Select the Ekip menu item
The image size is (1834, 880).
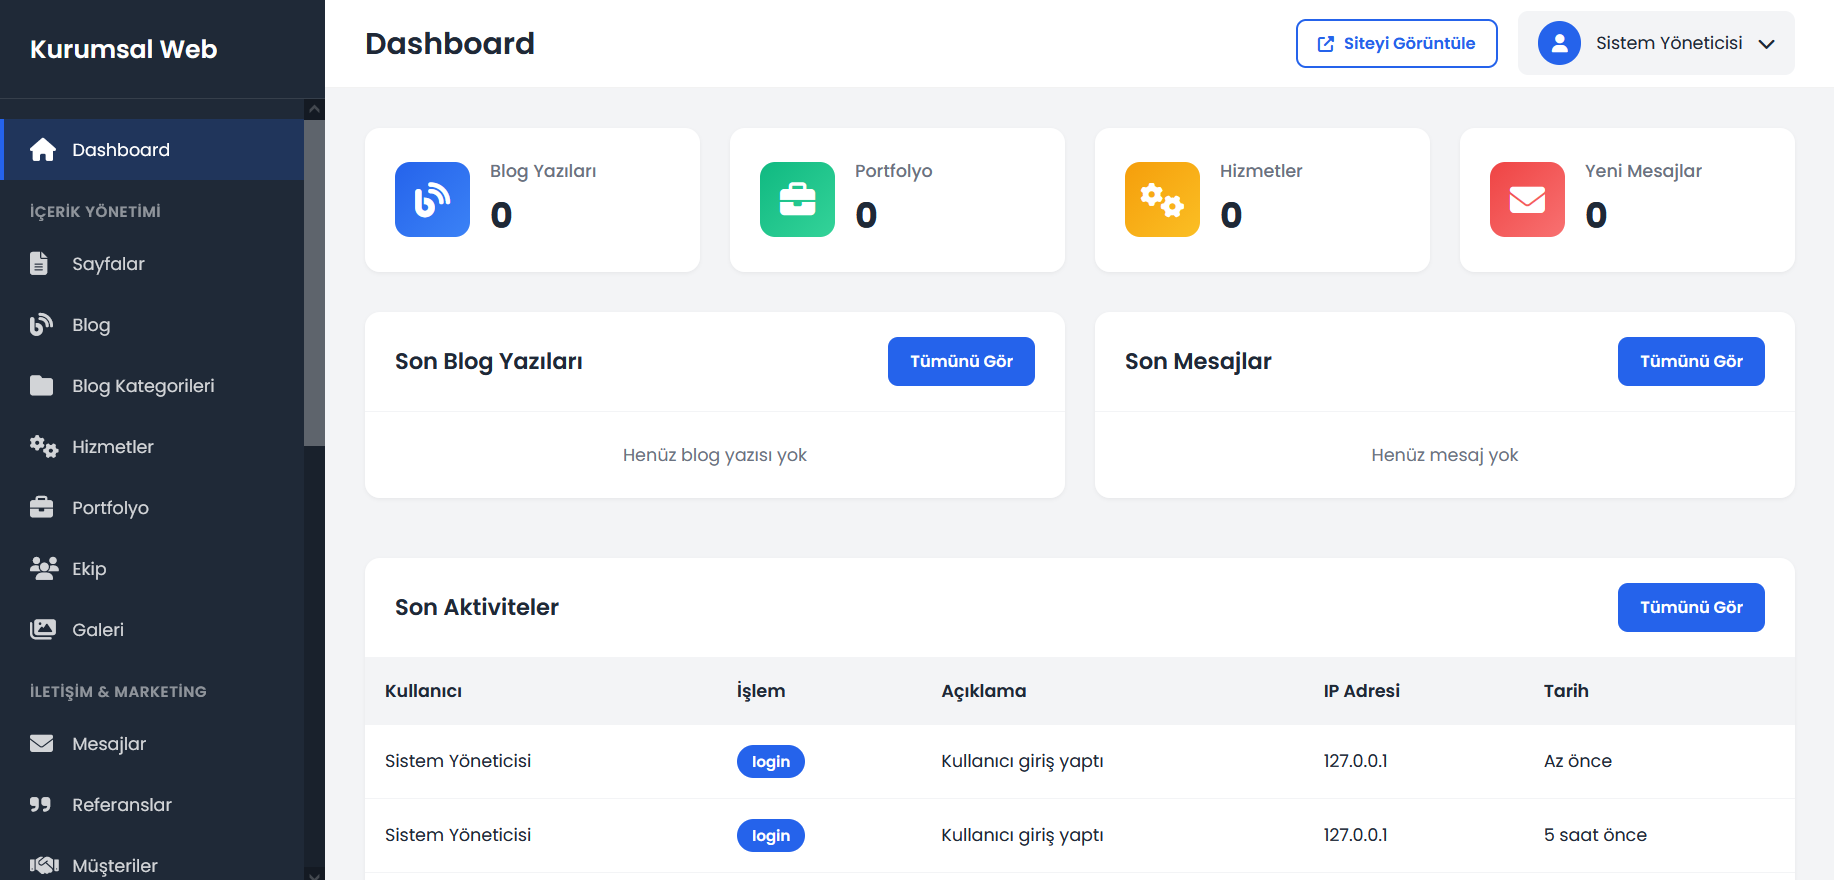pyautogui.click(x=152, y=569)
